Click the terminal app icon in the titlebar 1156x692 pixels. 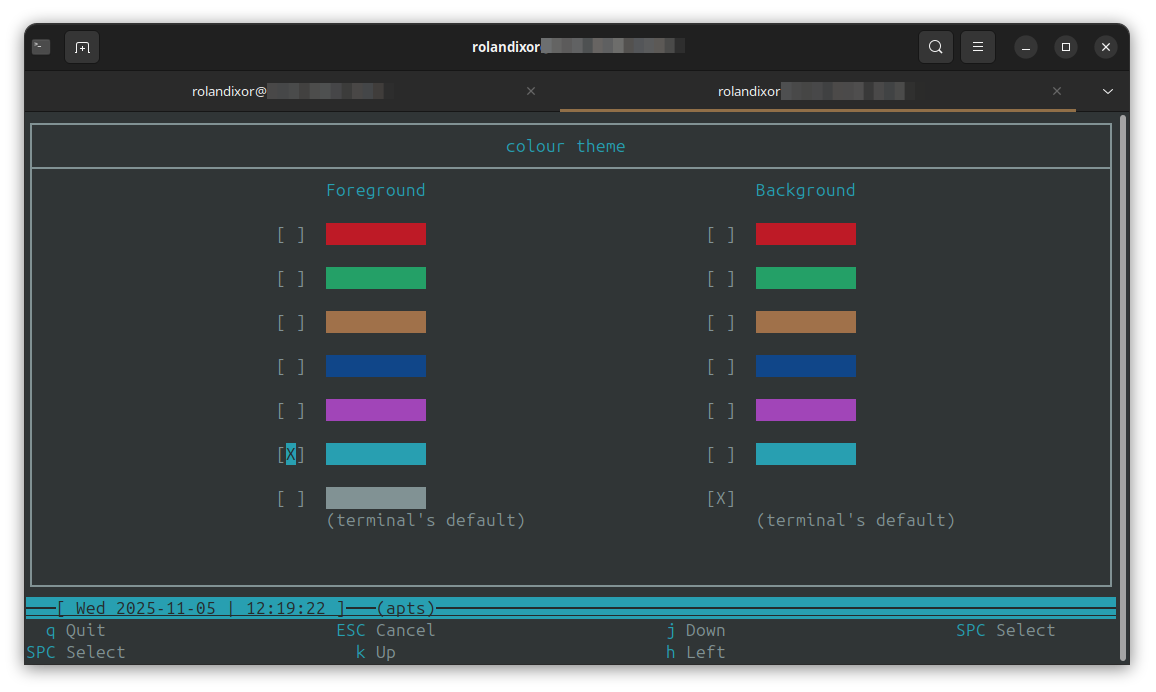point(40,46)
